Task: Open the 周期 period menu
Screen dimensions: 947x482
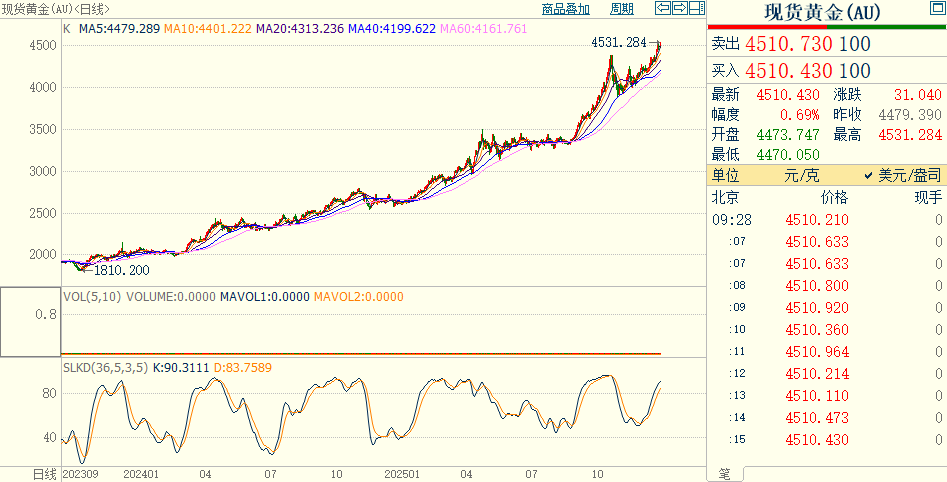Action: tap(621, 9)
